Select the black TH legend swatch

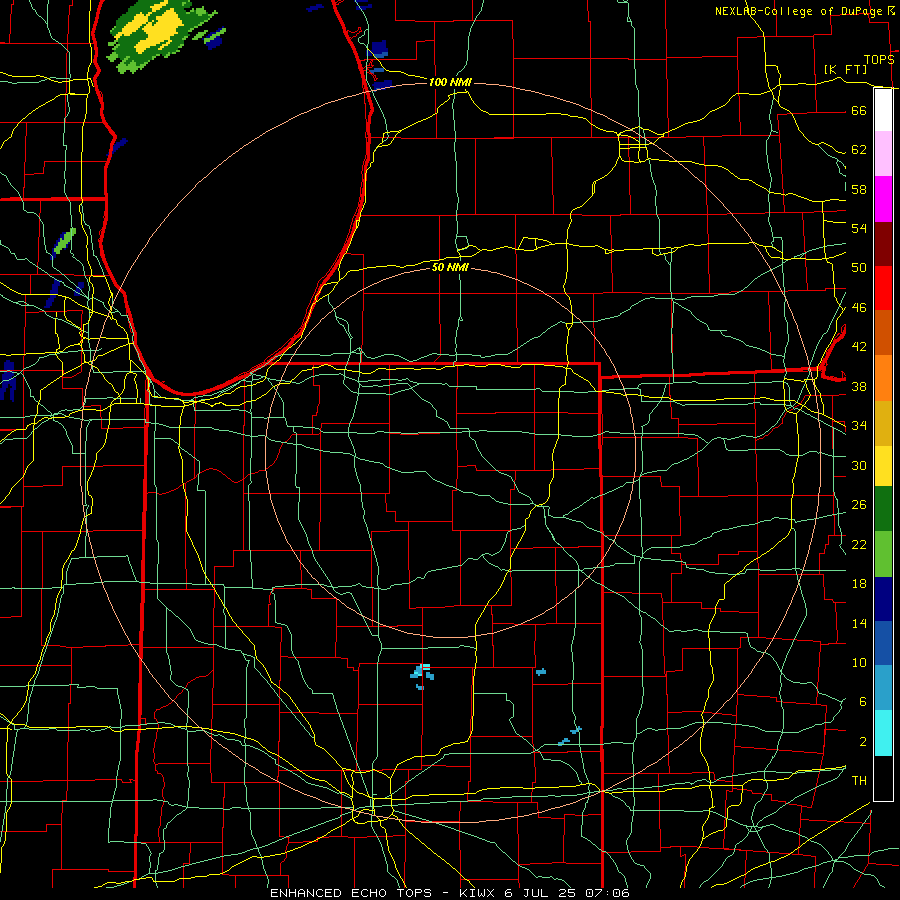pos(883,778)
